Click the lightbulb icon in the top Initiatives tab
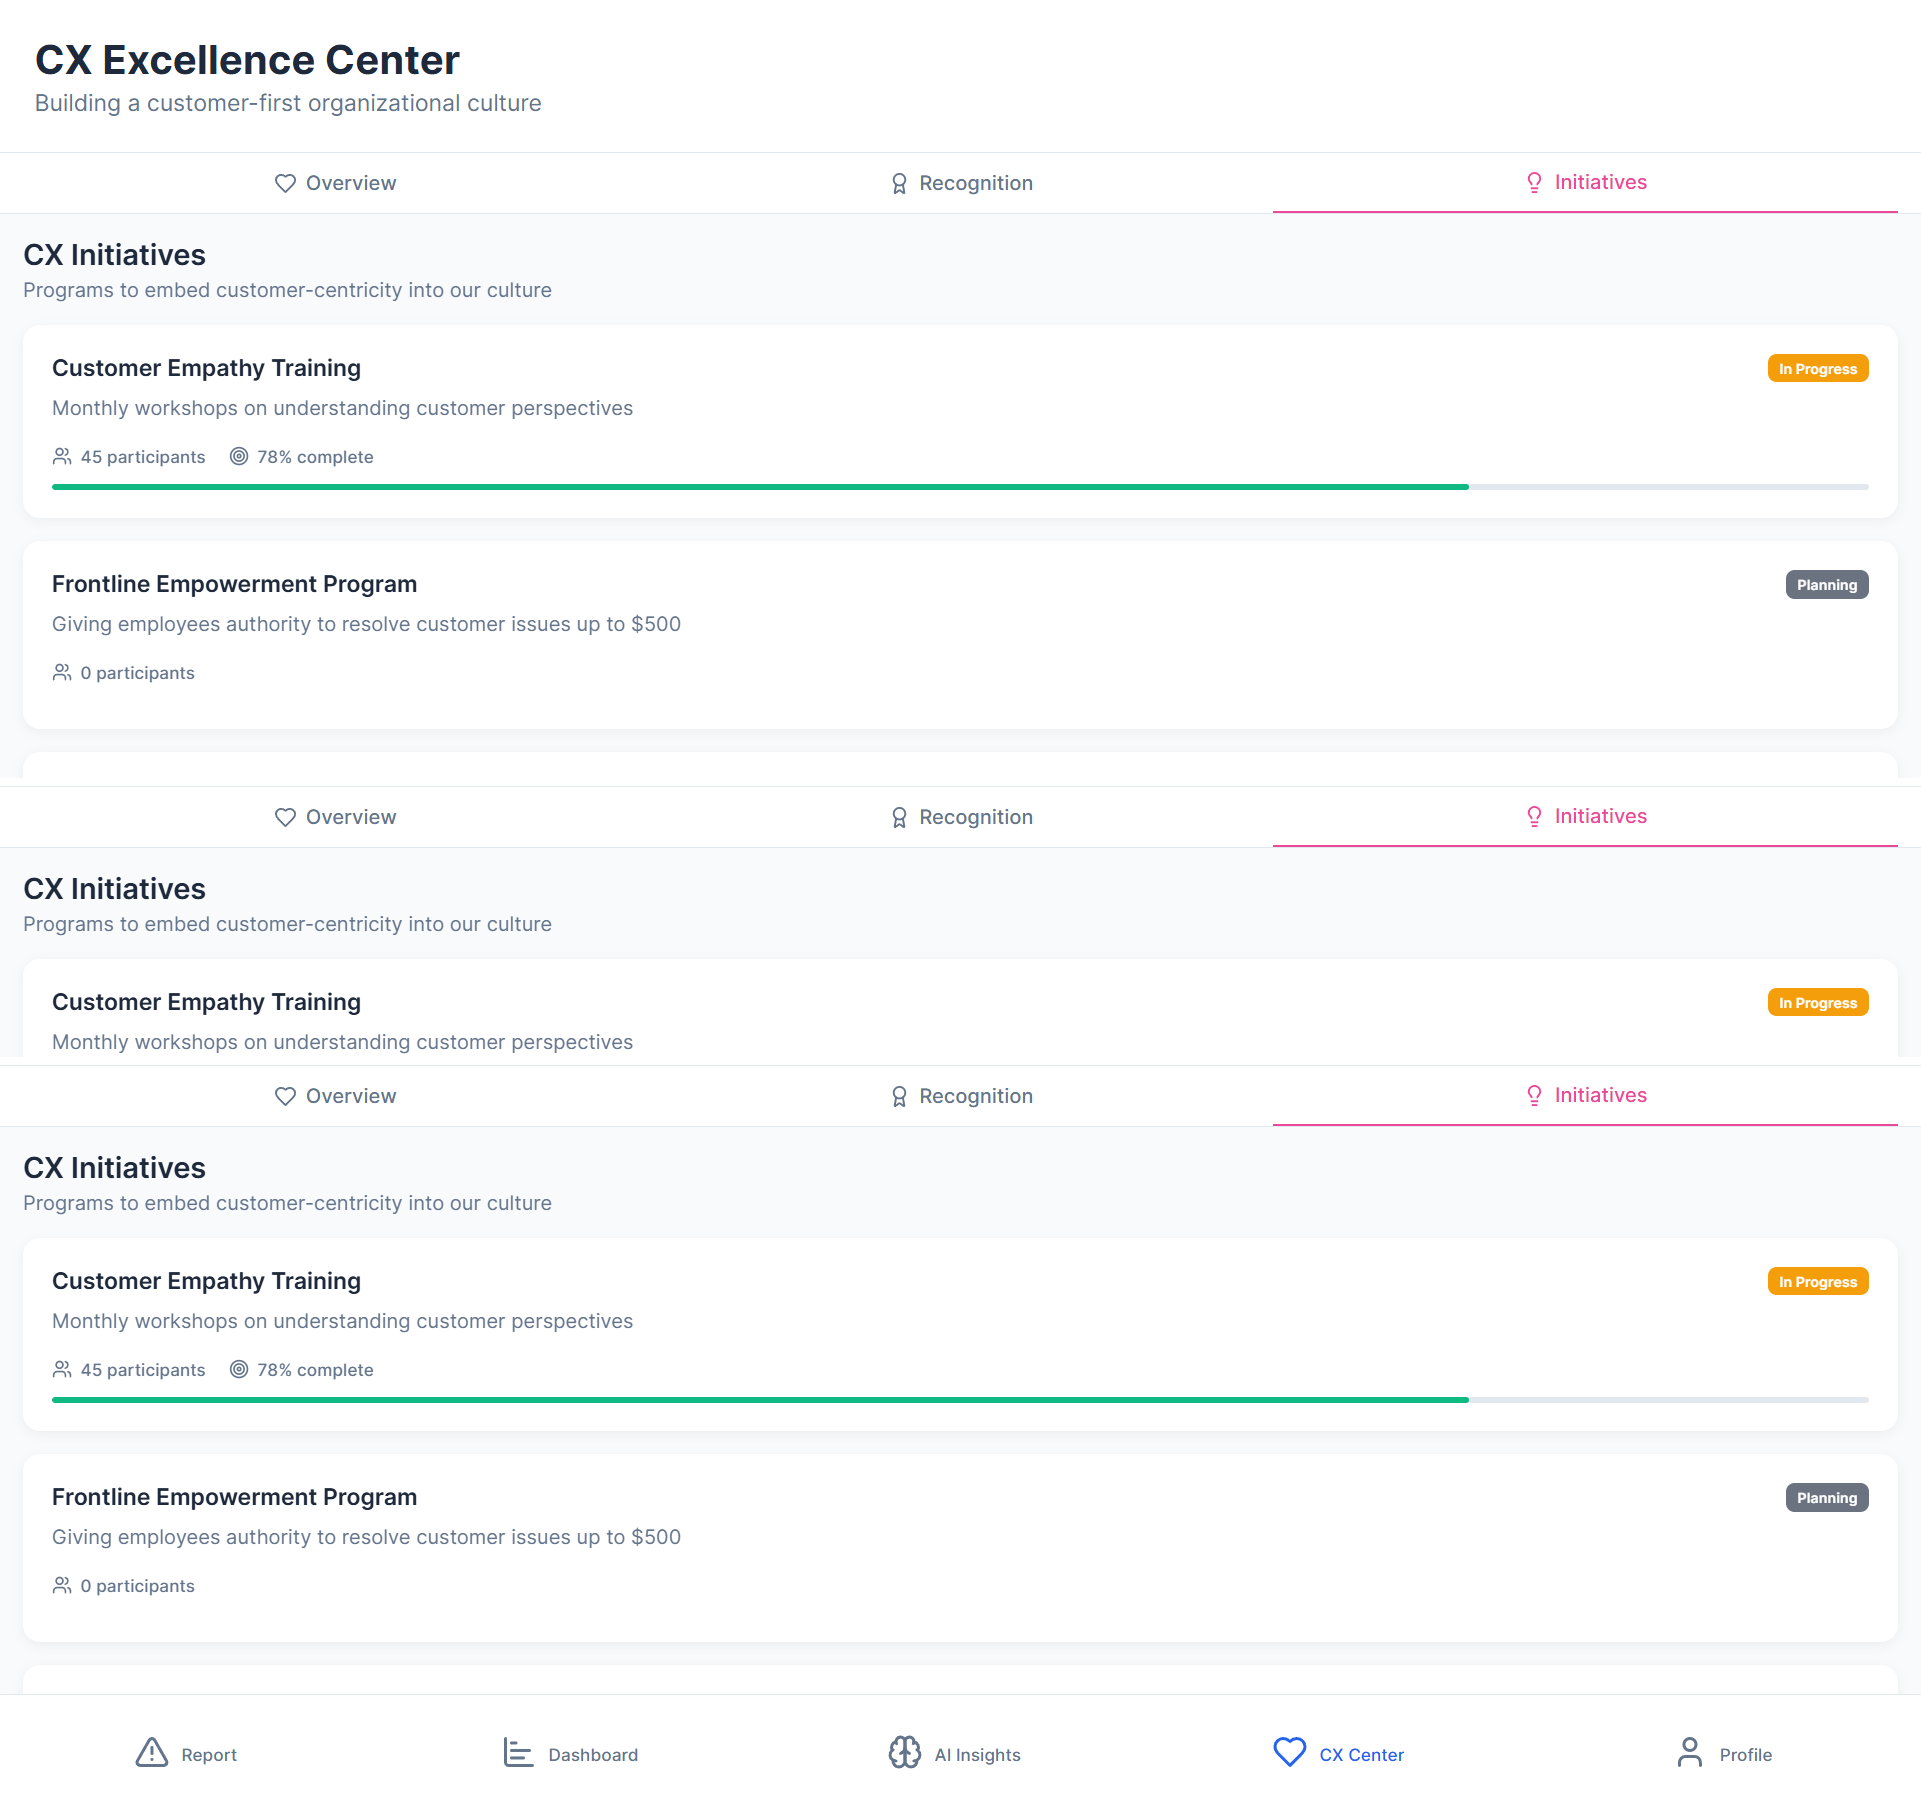The width and height of the screenshot is (1921, 1808). point(1534,183)
